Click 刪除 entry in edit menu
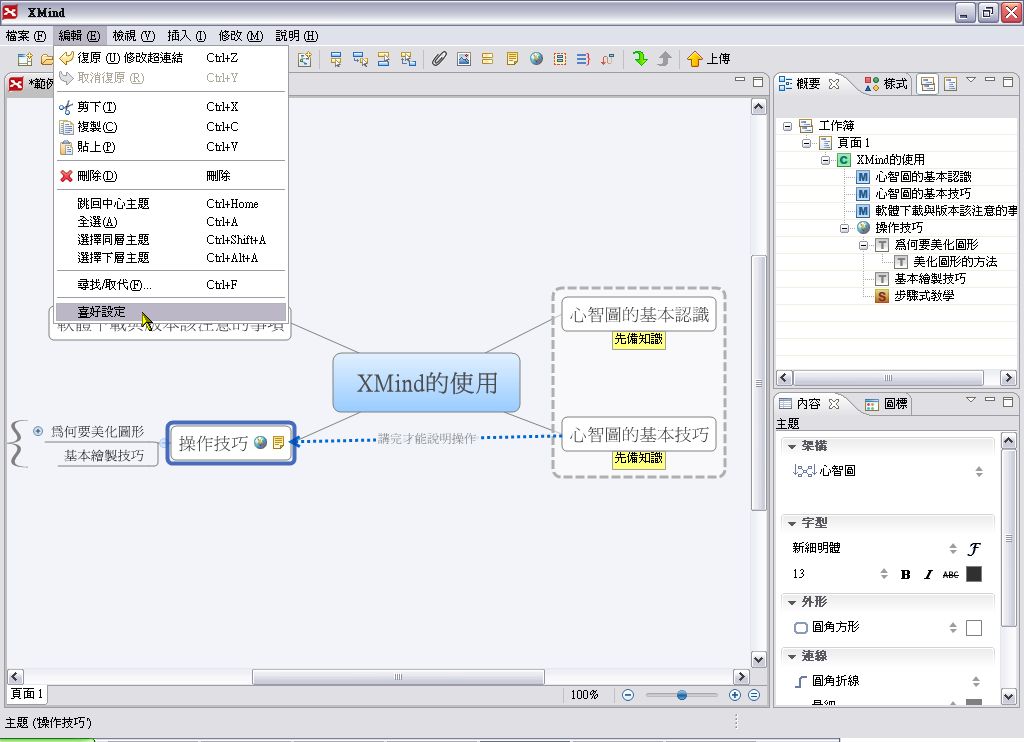 click(x=171, y=176)
